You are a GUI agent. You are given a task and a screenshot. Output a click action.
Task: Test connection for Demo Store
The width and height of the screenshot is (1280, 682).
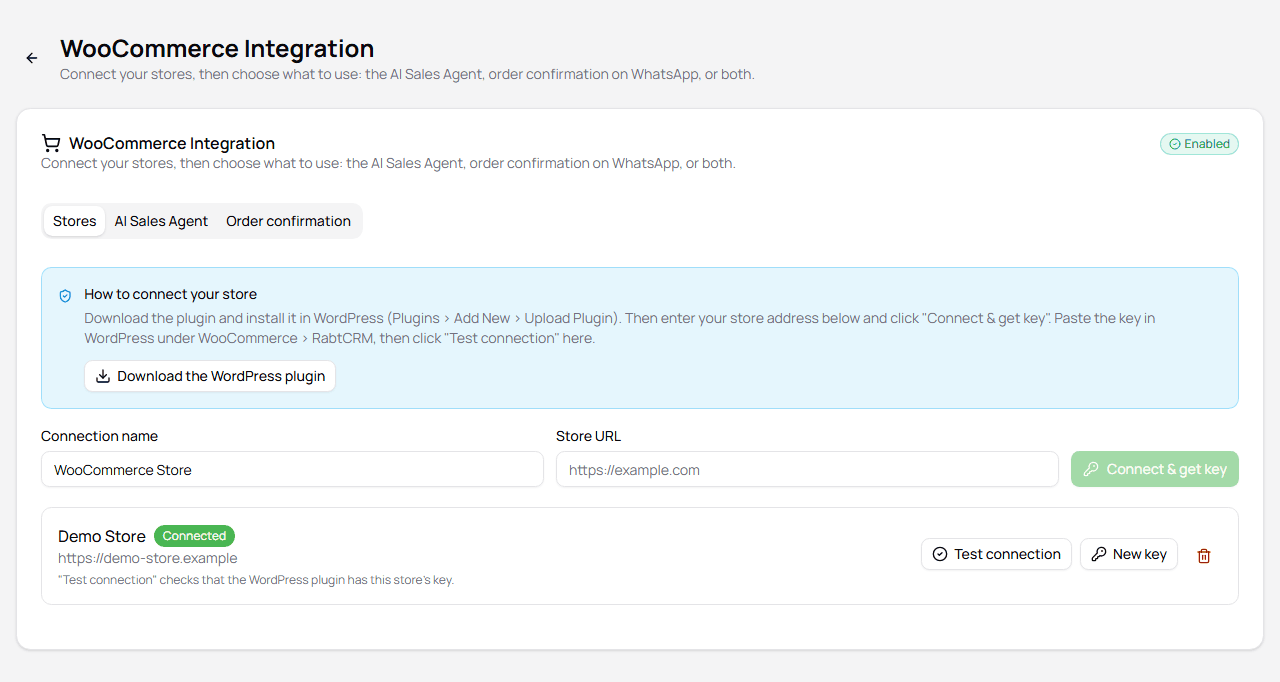tap(996, 554)
